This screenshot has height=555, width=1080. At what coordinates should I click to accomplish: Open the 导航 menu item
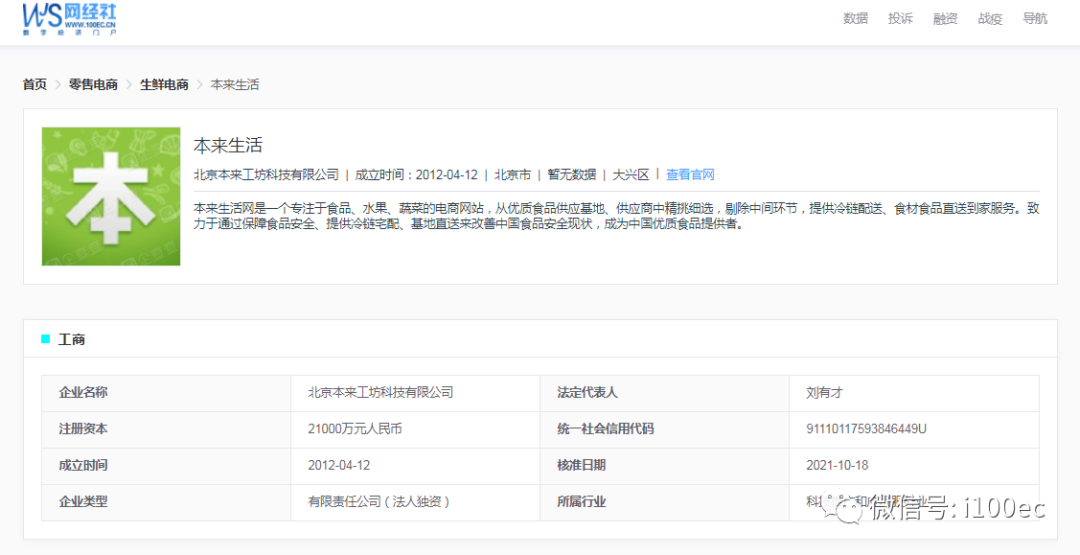click(1035, 18)
